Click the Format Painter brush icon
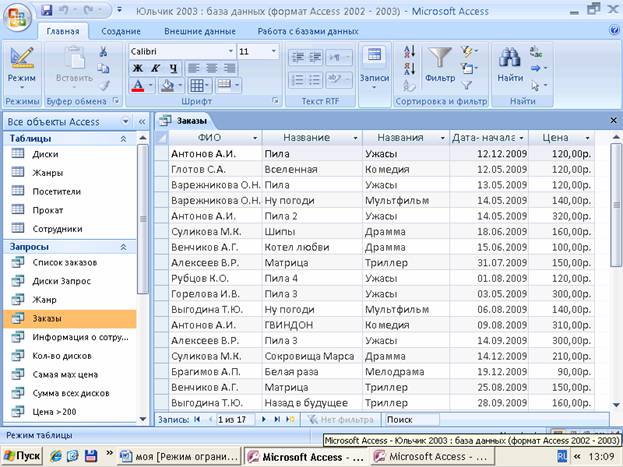 point(104,85)
